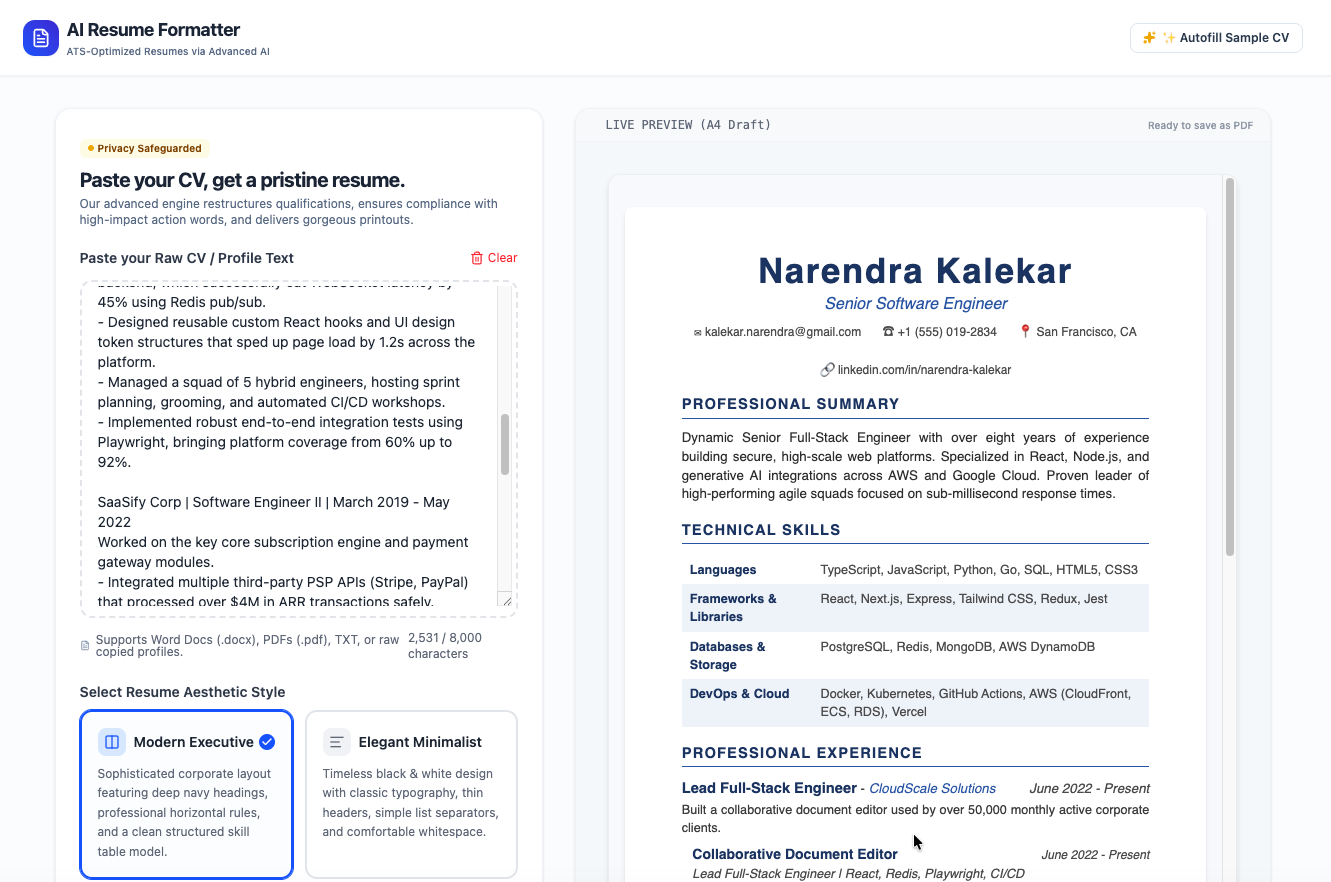Click the Ready to save as PDF label

coord(1200,126)
